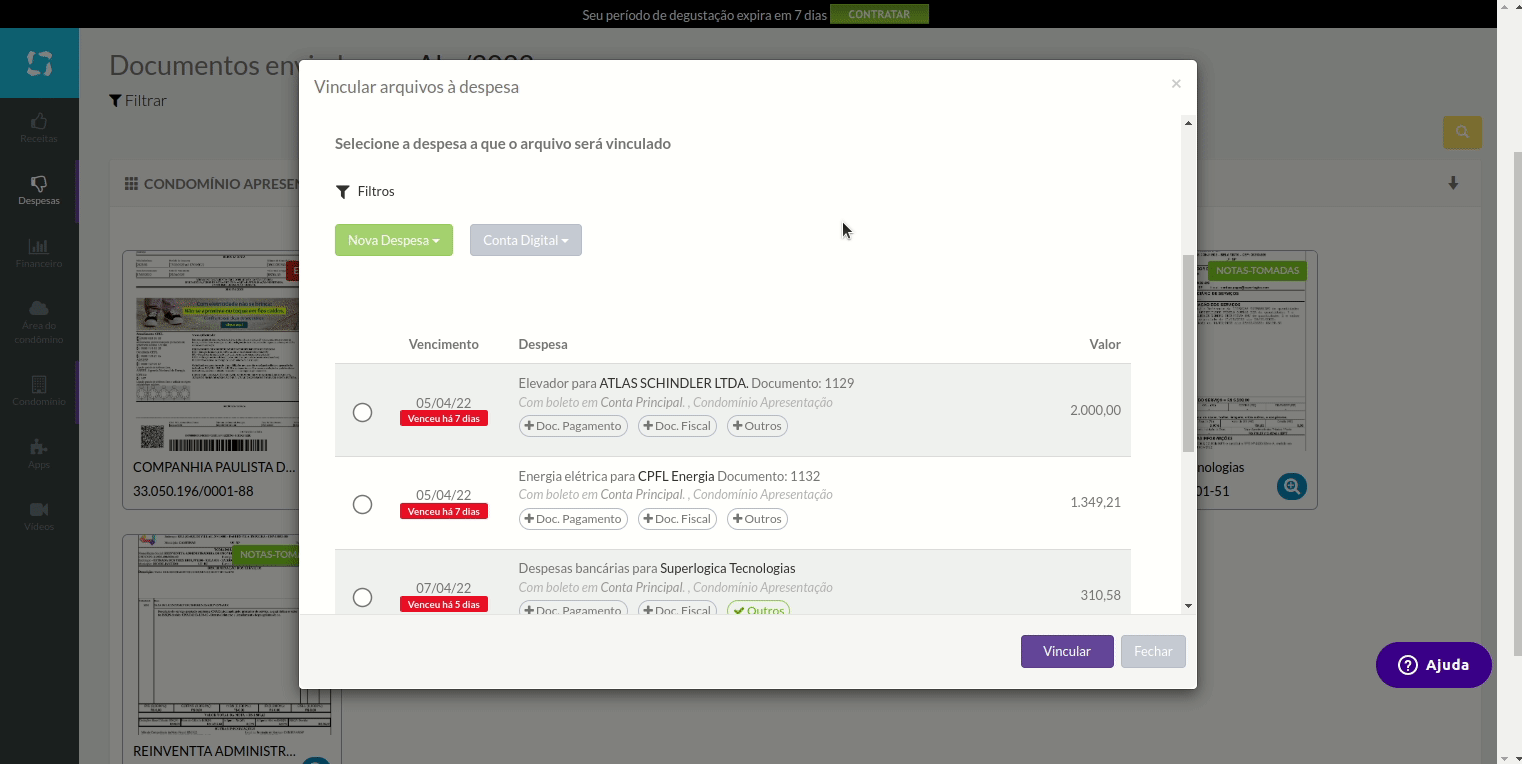Open the Ajuda help widget

[1433, 665]
